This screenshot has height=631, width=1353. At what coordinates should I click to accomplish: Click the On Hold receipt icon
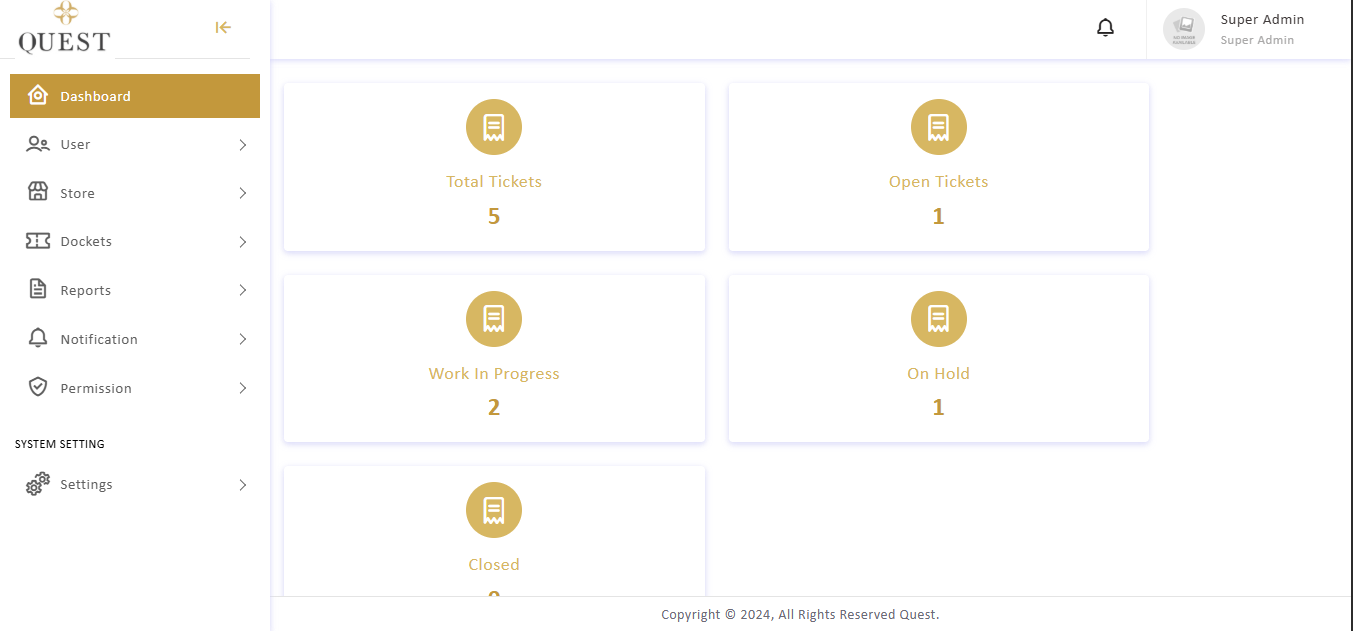938,319
